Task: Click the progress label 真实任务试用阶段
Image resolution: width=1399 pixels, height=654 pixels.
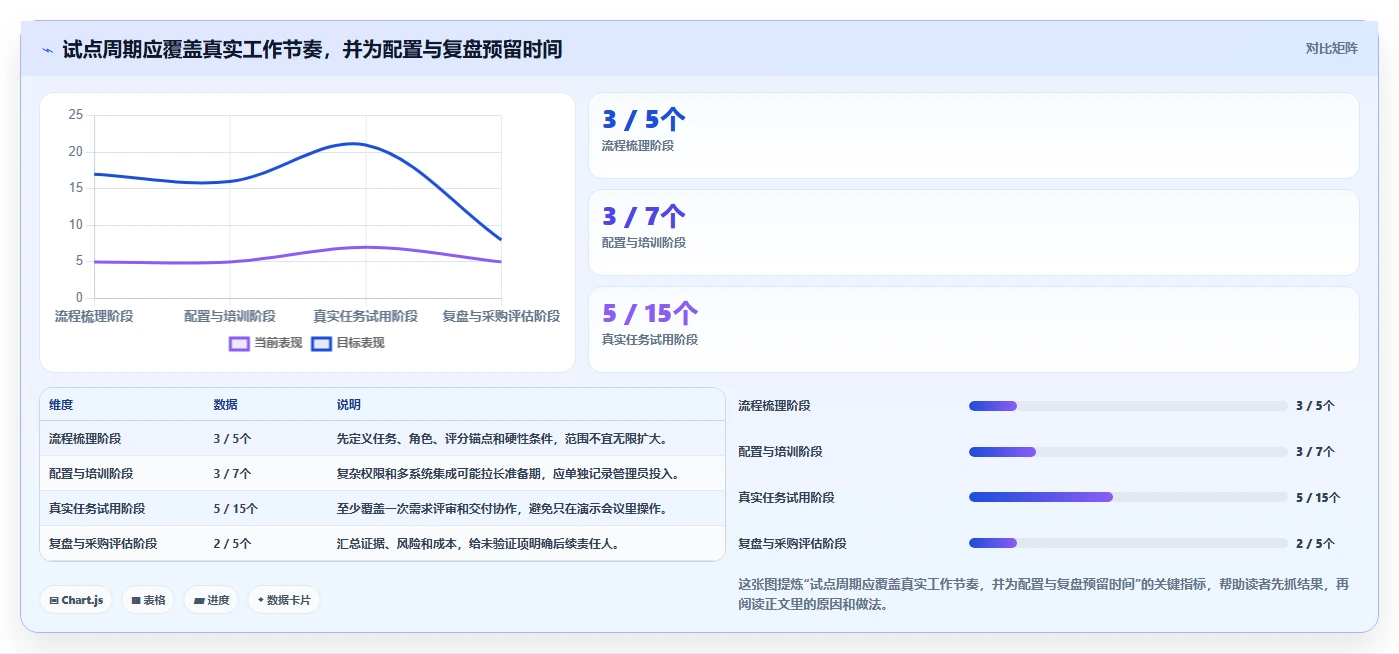Action: pos(786,498)
